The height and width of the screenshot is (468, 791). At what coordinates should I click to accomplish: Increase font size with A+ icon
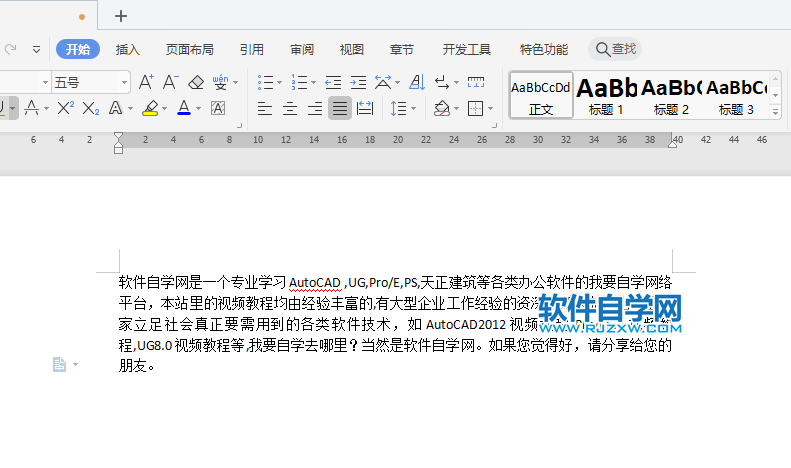[x=146, y=82]
